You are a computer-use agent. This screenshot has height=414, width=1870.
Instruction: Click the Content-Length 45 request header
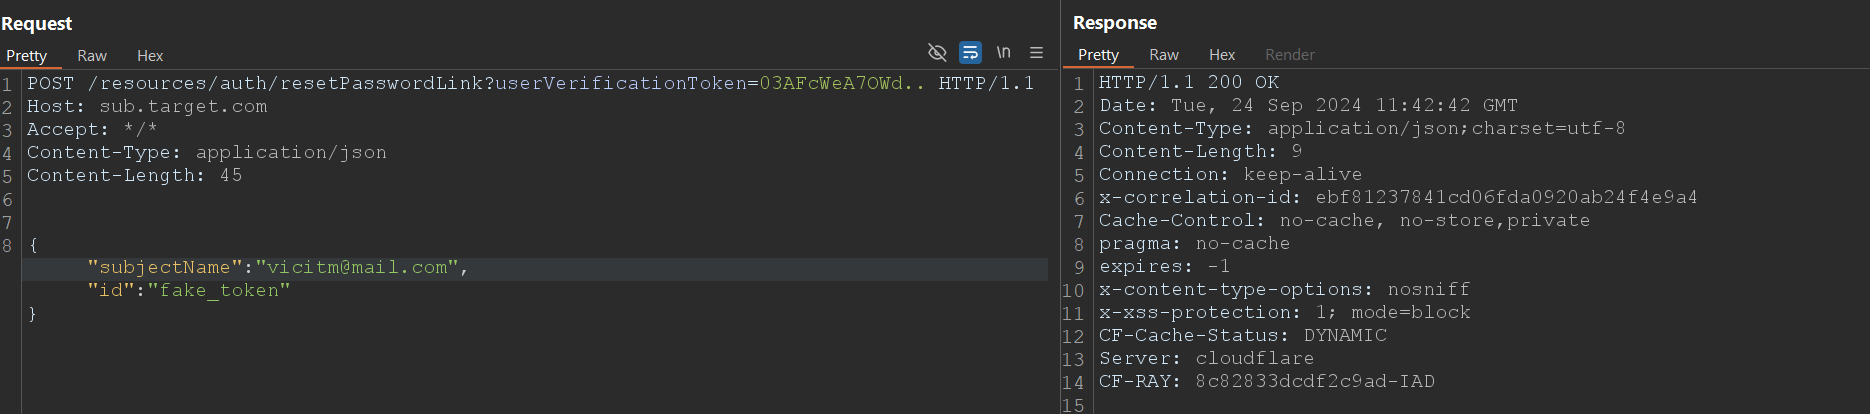[134, 176]
